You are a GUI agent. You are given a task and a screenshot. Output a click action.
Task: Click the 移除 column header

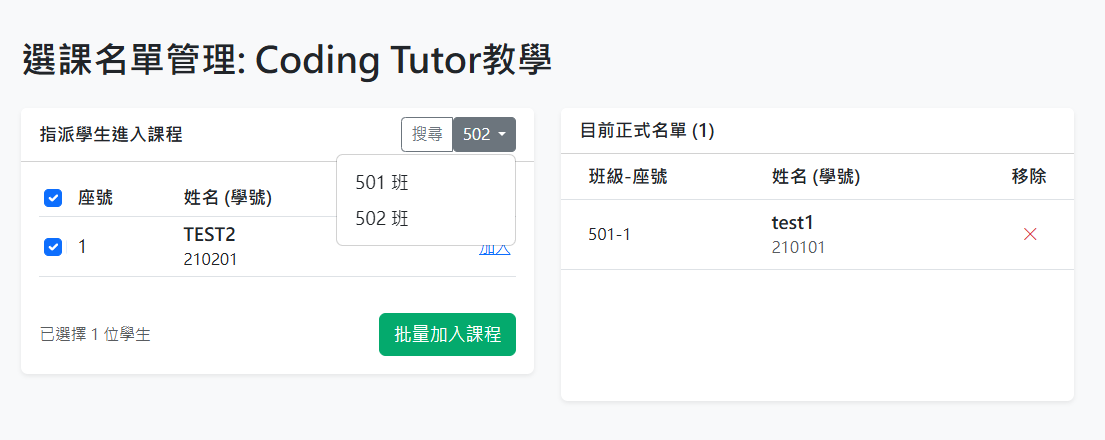1029,177
